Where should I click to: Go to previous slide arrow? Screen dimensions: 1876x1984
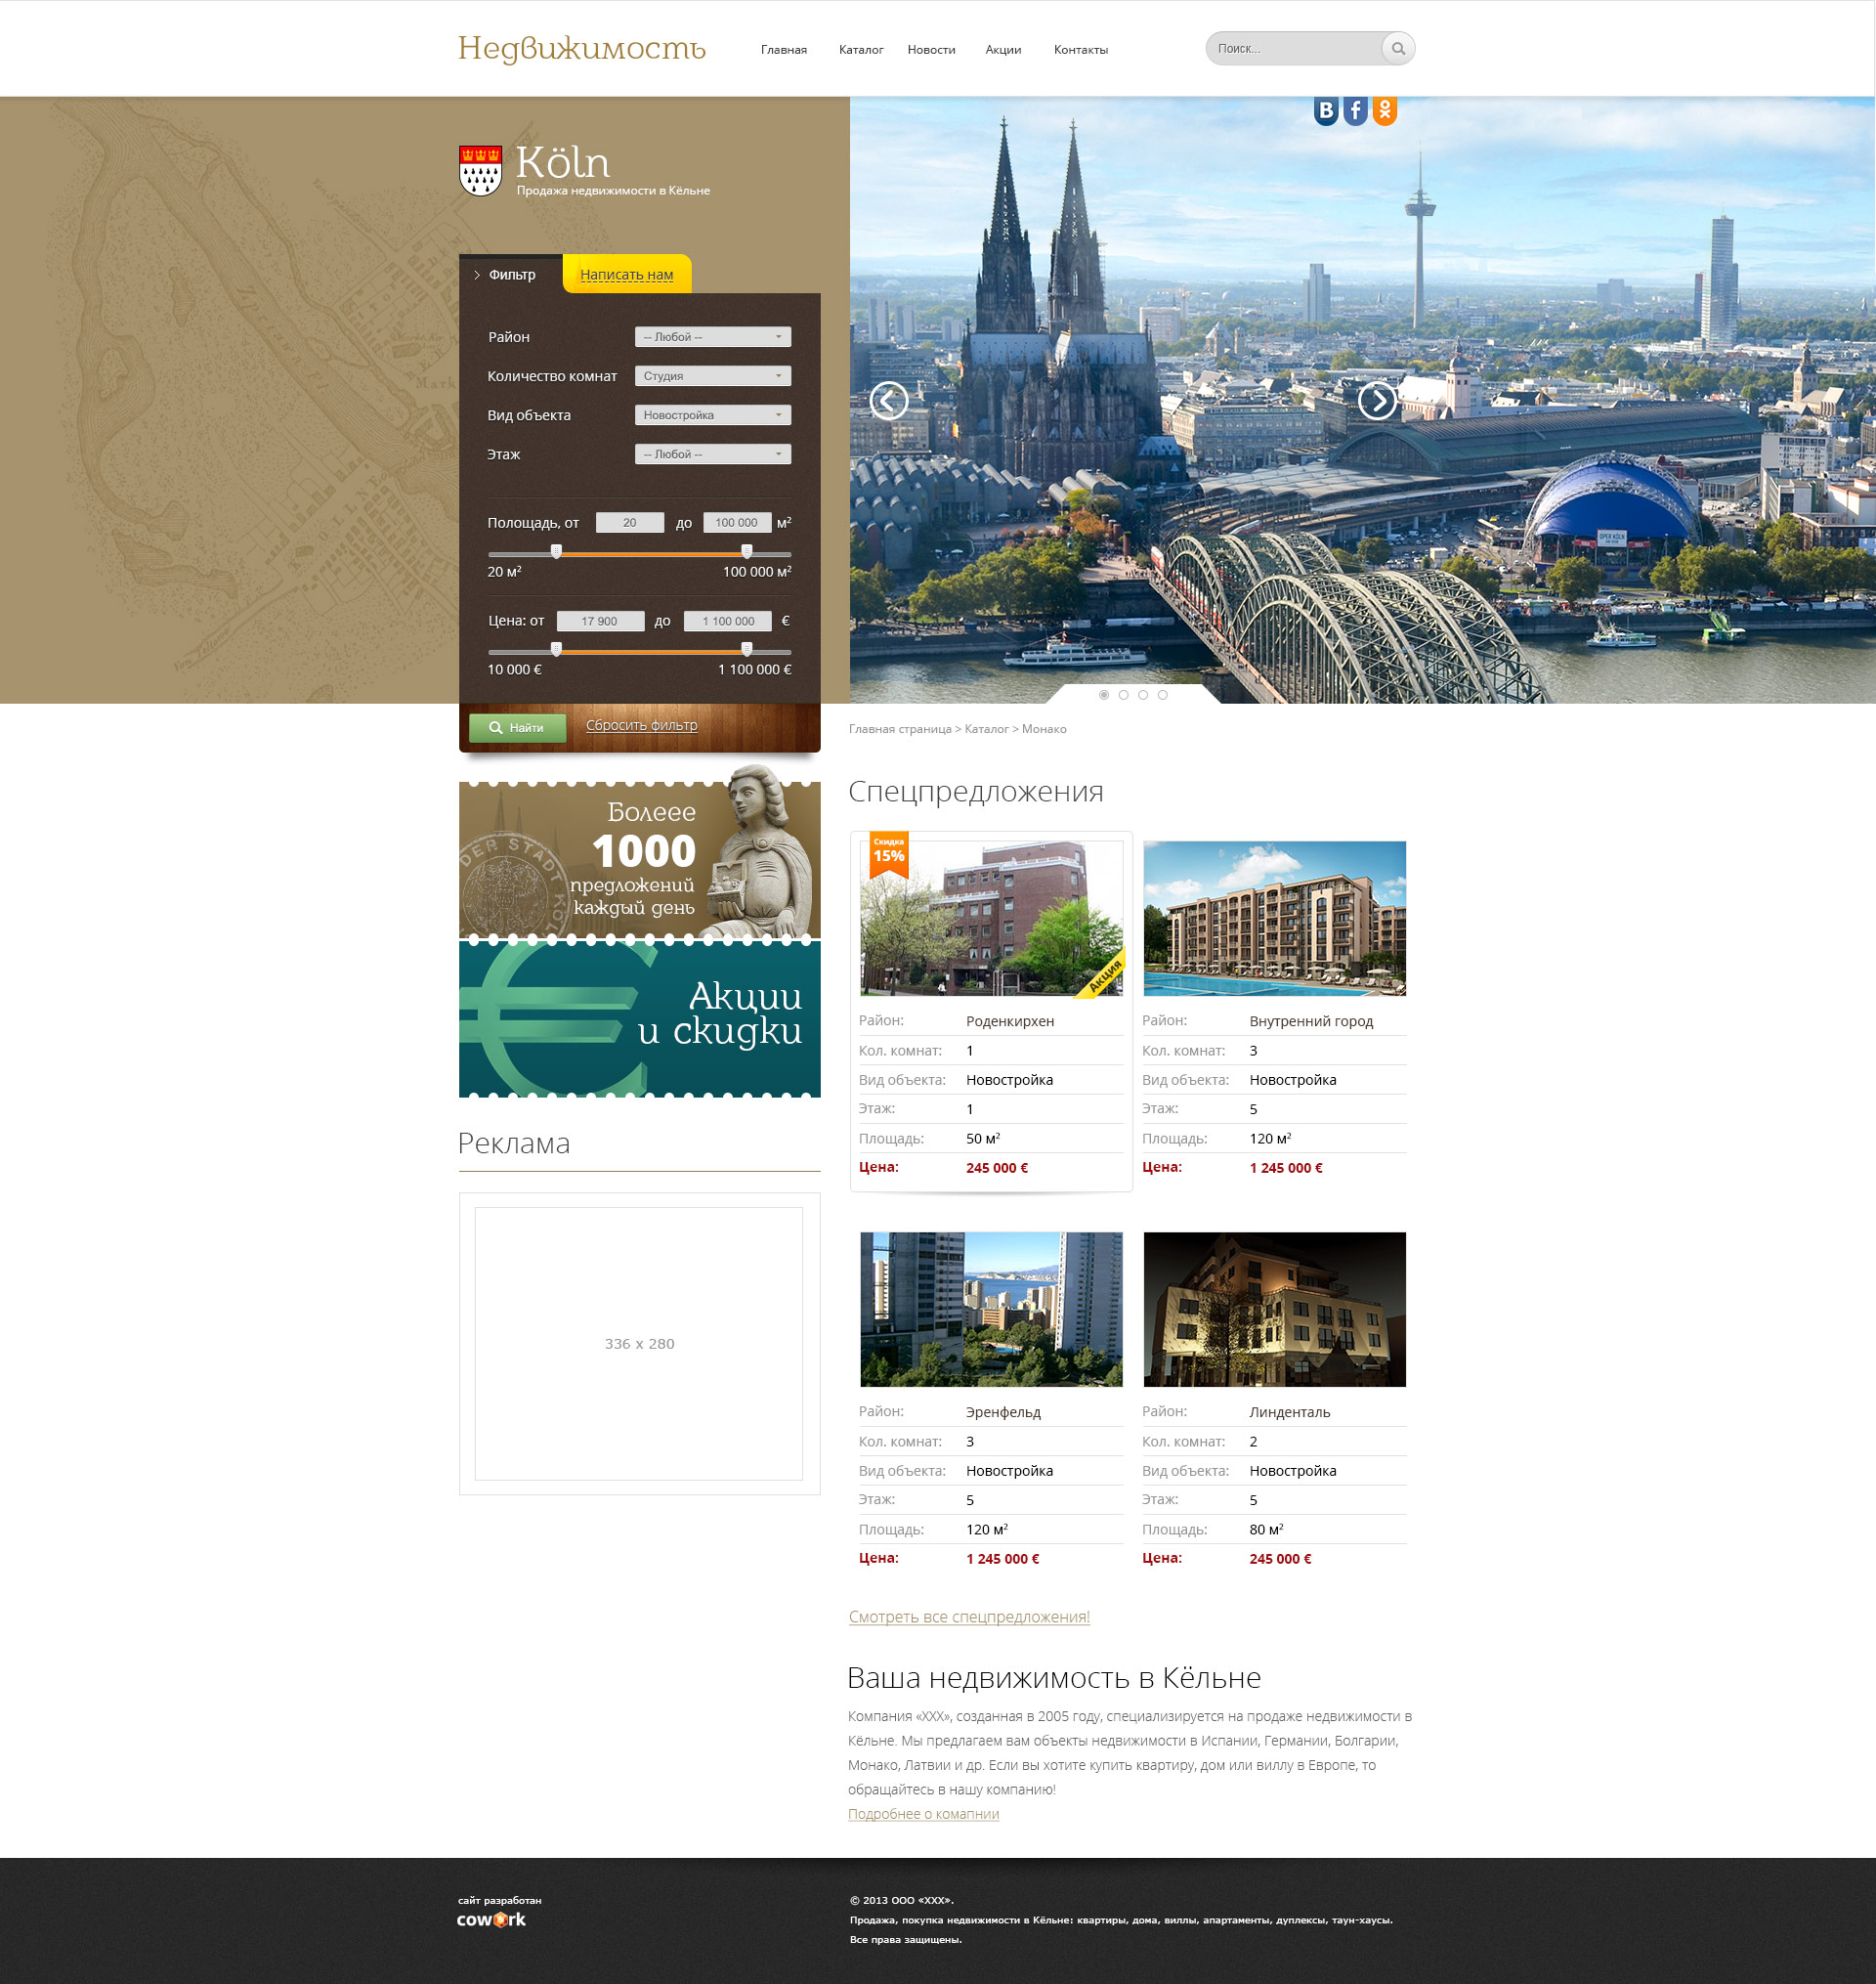(x=888, y=400)
